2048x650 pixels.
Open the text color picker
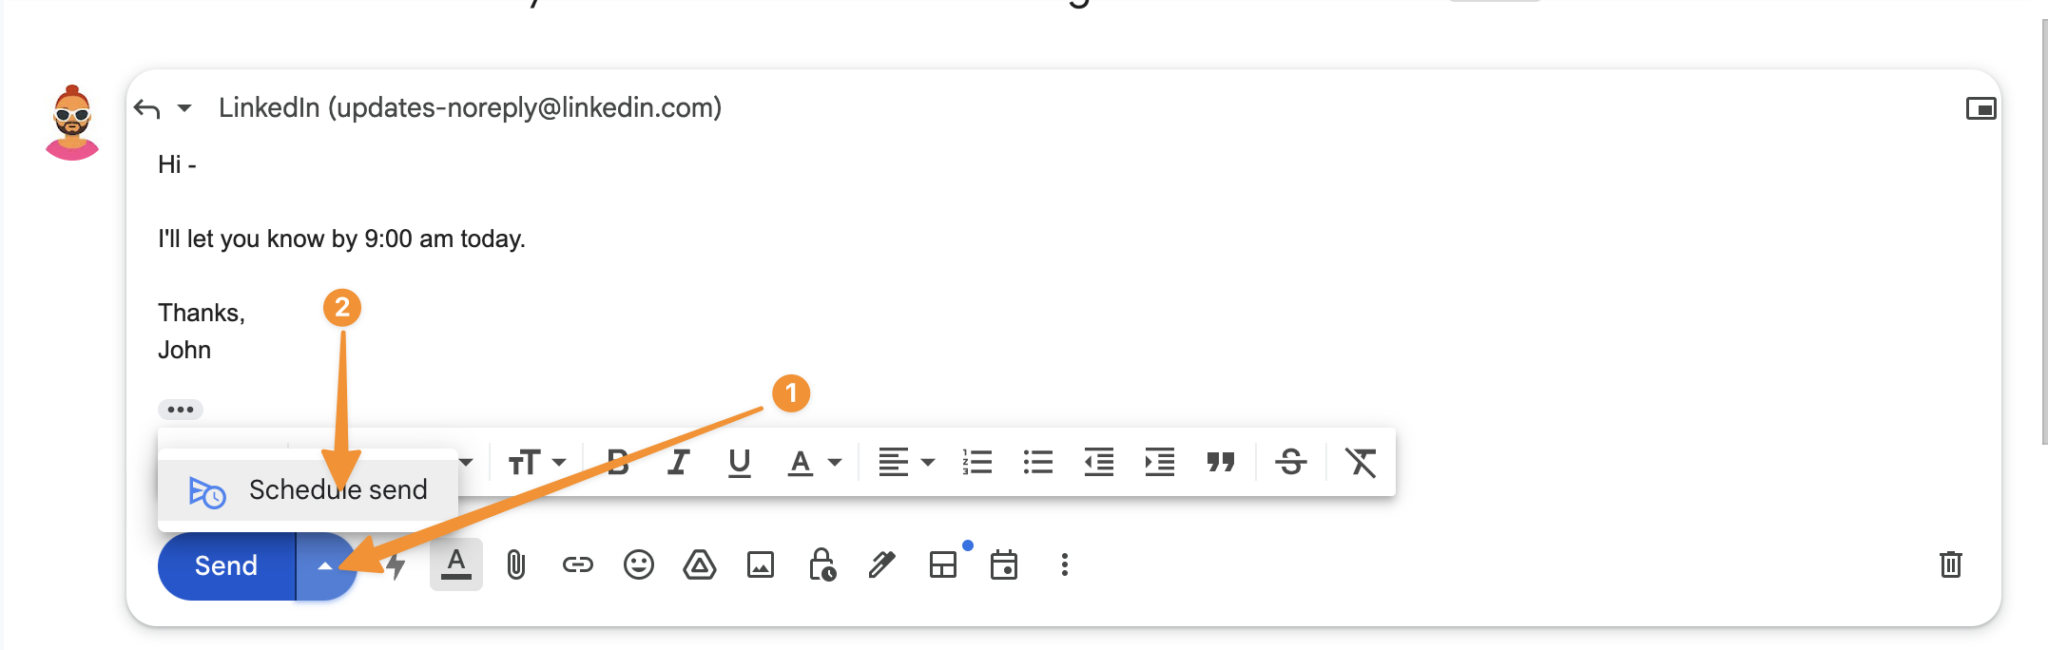812,462
